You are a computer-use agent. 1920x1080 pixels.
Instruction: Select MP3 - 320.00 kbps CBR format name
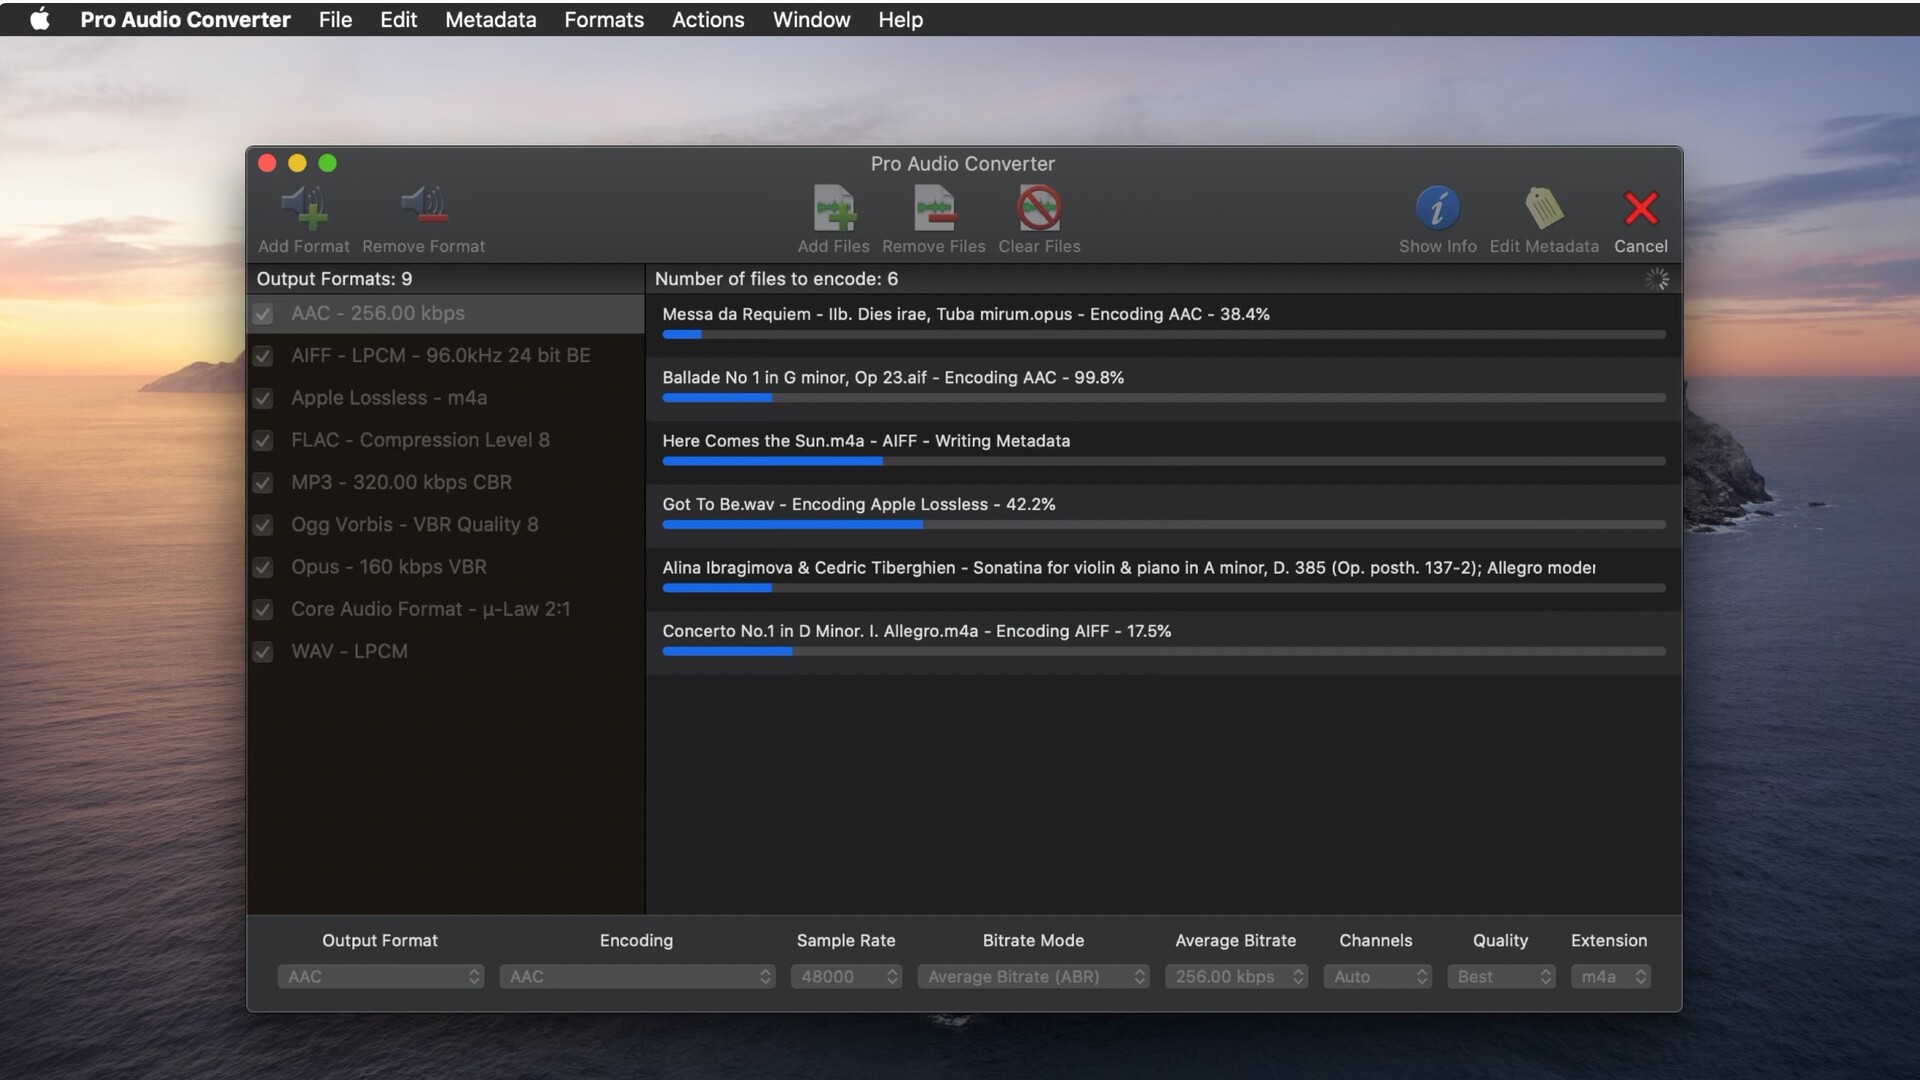coord(401,482)
